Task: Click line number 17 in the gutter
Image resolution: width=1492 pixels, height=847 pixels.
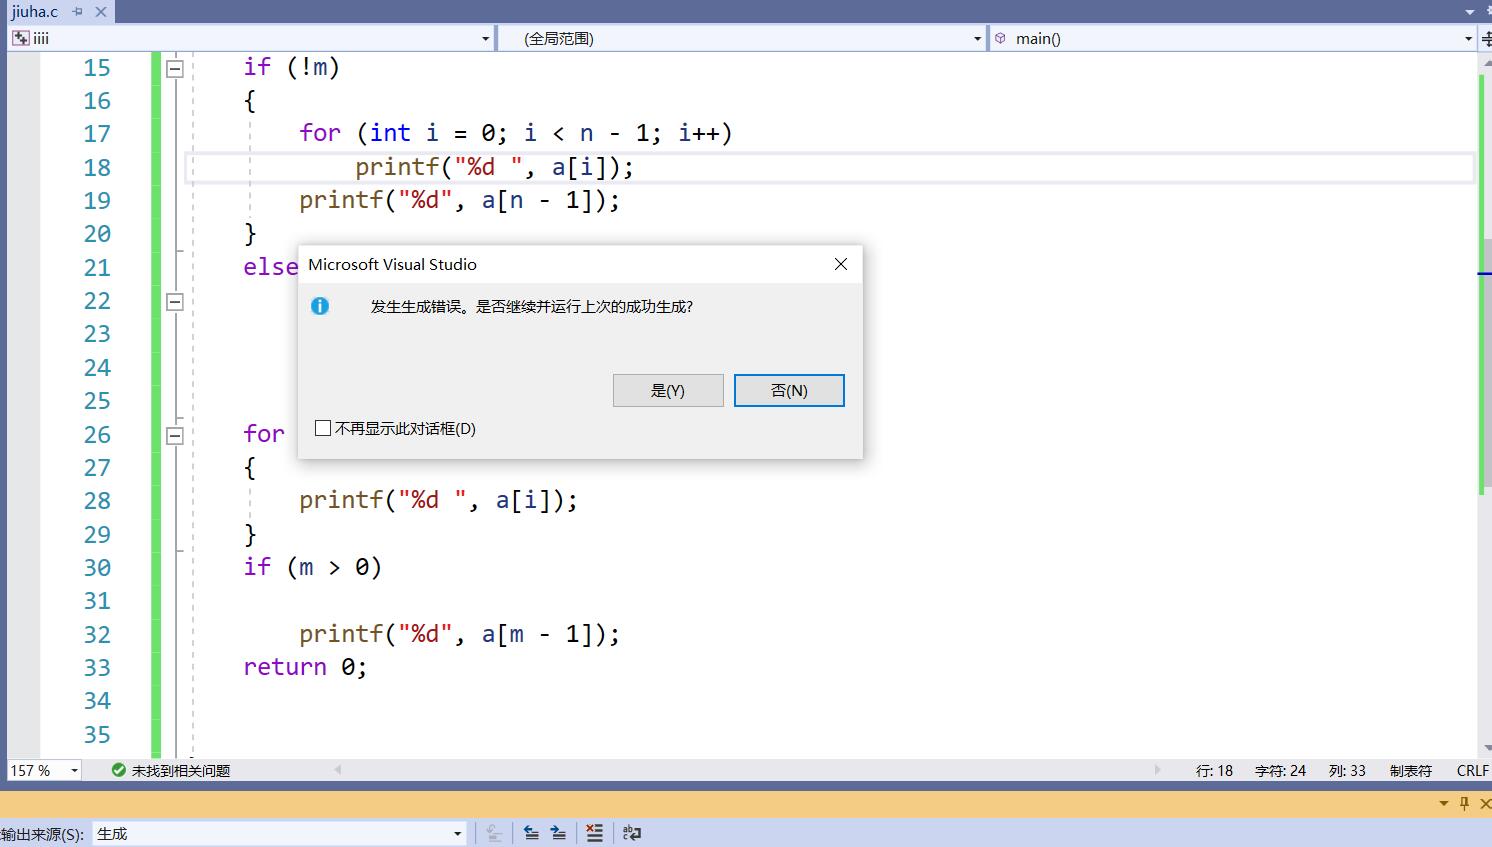Action: pos(97,134)
